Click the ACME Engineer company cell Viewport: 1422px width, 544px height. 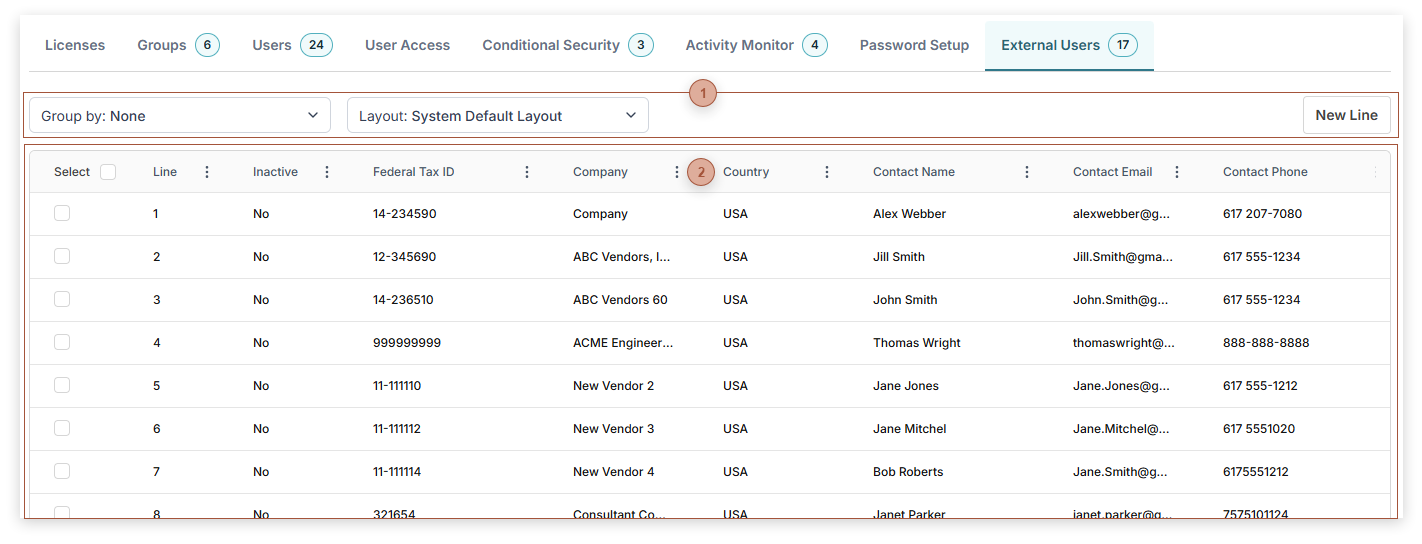pos(623,343)
